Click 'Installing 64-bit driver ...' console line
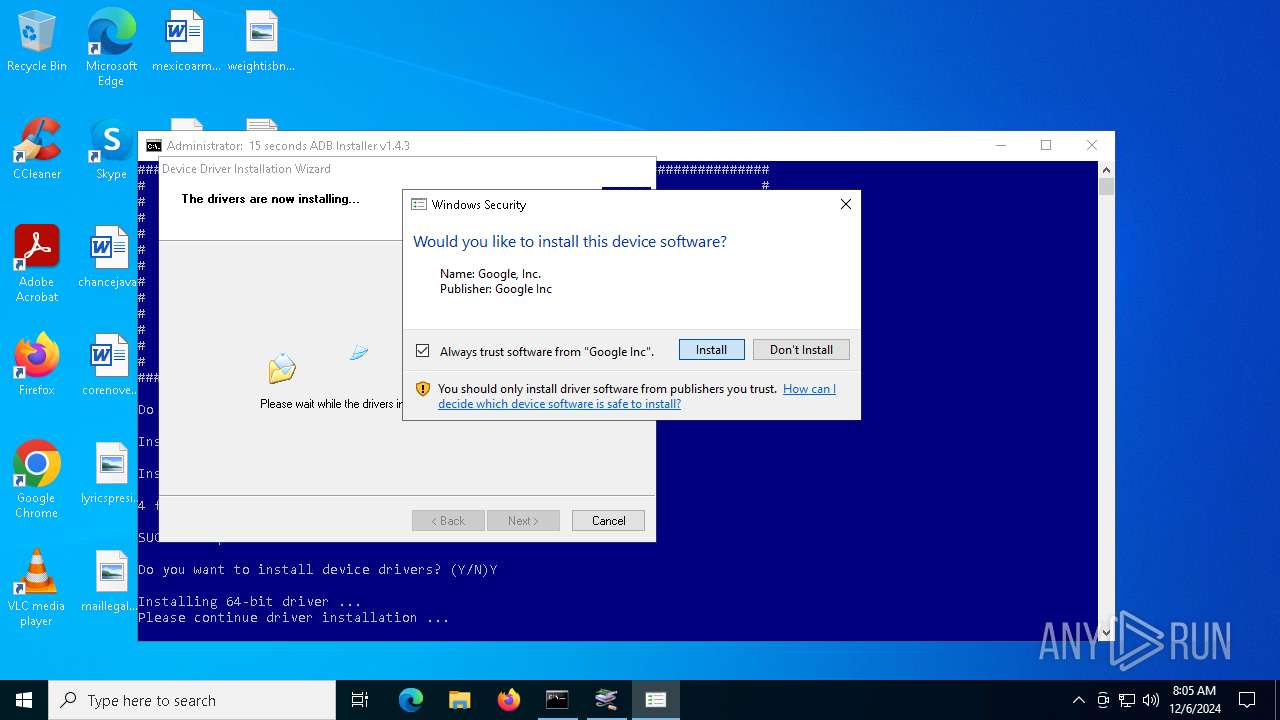The image size is (1280, 720). click(x=250, y=602)
